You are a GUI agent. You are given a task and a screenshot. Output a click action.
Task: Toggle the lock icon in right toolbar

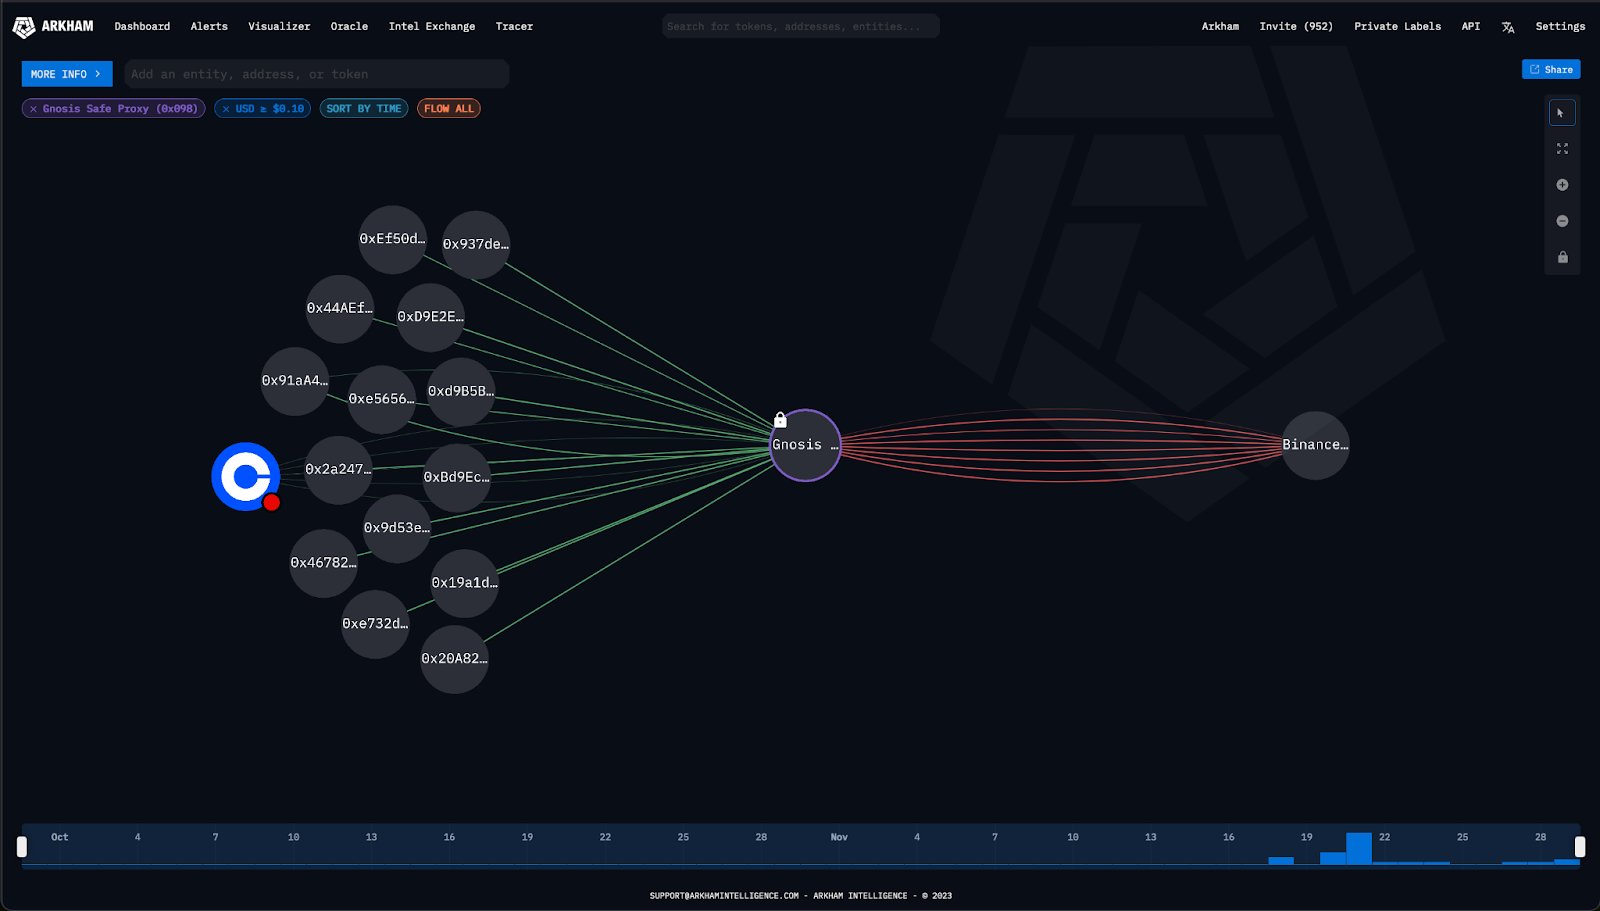coord(1562,257)
